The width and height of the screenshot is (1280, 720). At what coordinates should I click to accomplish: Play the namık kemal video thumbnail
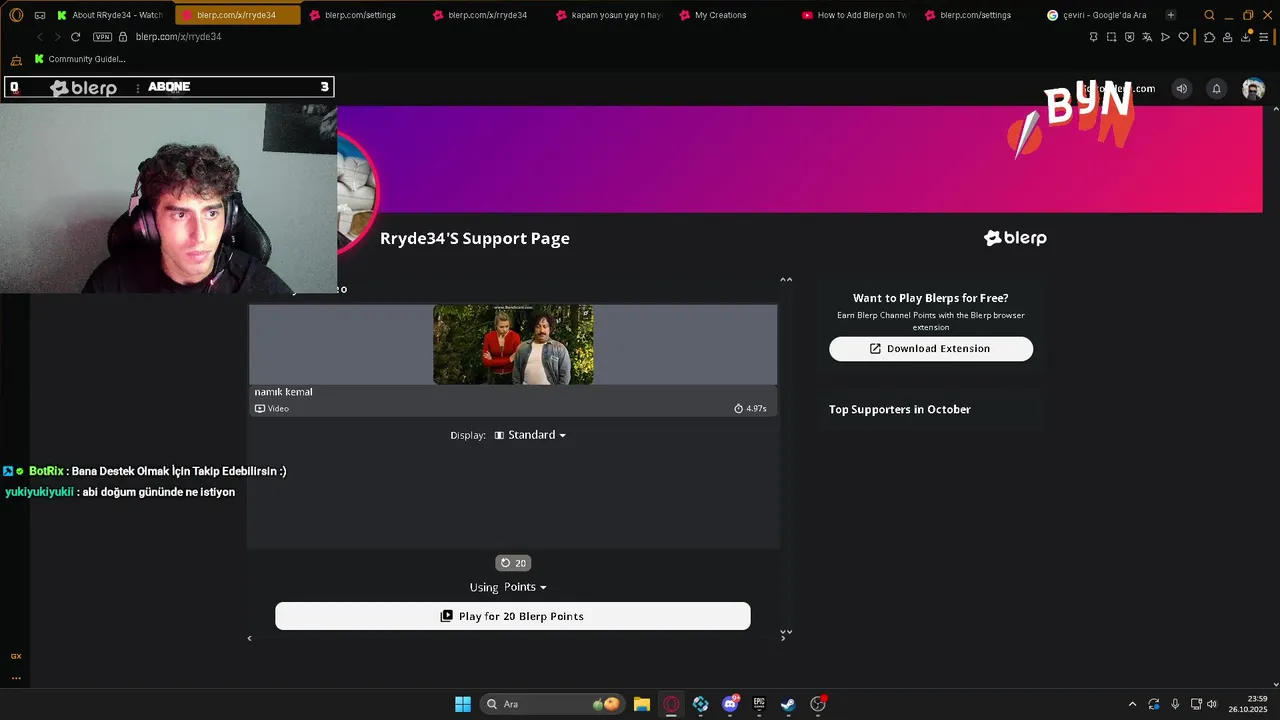coord(513,344)
